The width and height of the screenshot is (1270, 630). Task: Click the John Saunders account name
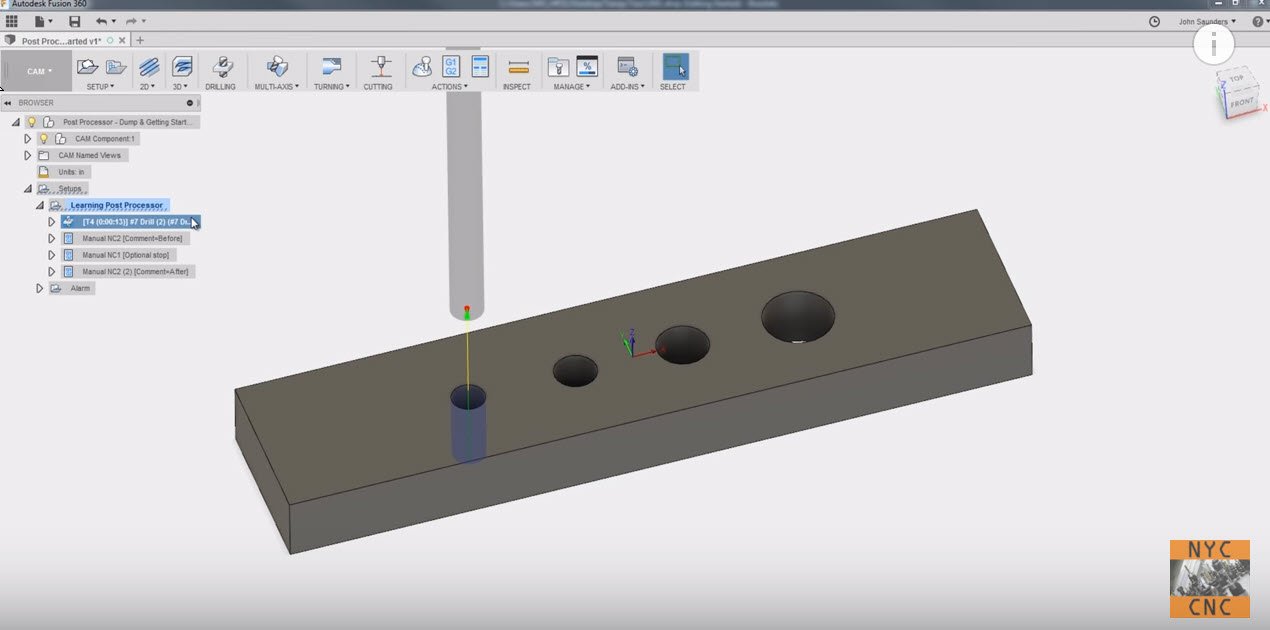[1202, 21]
